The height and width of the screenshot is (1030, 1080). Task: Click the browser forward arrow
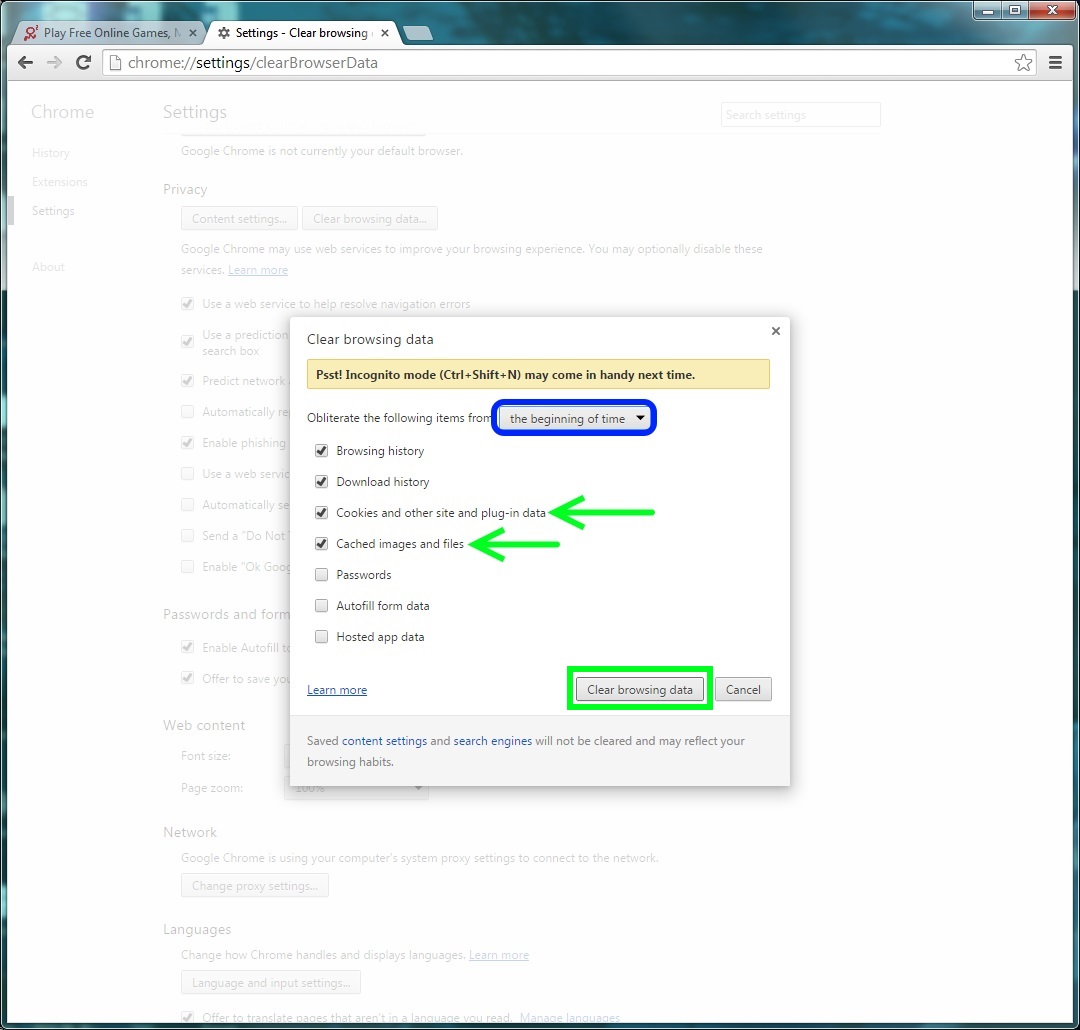(x=55, y=63)
